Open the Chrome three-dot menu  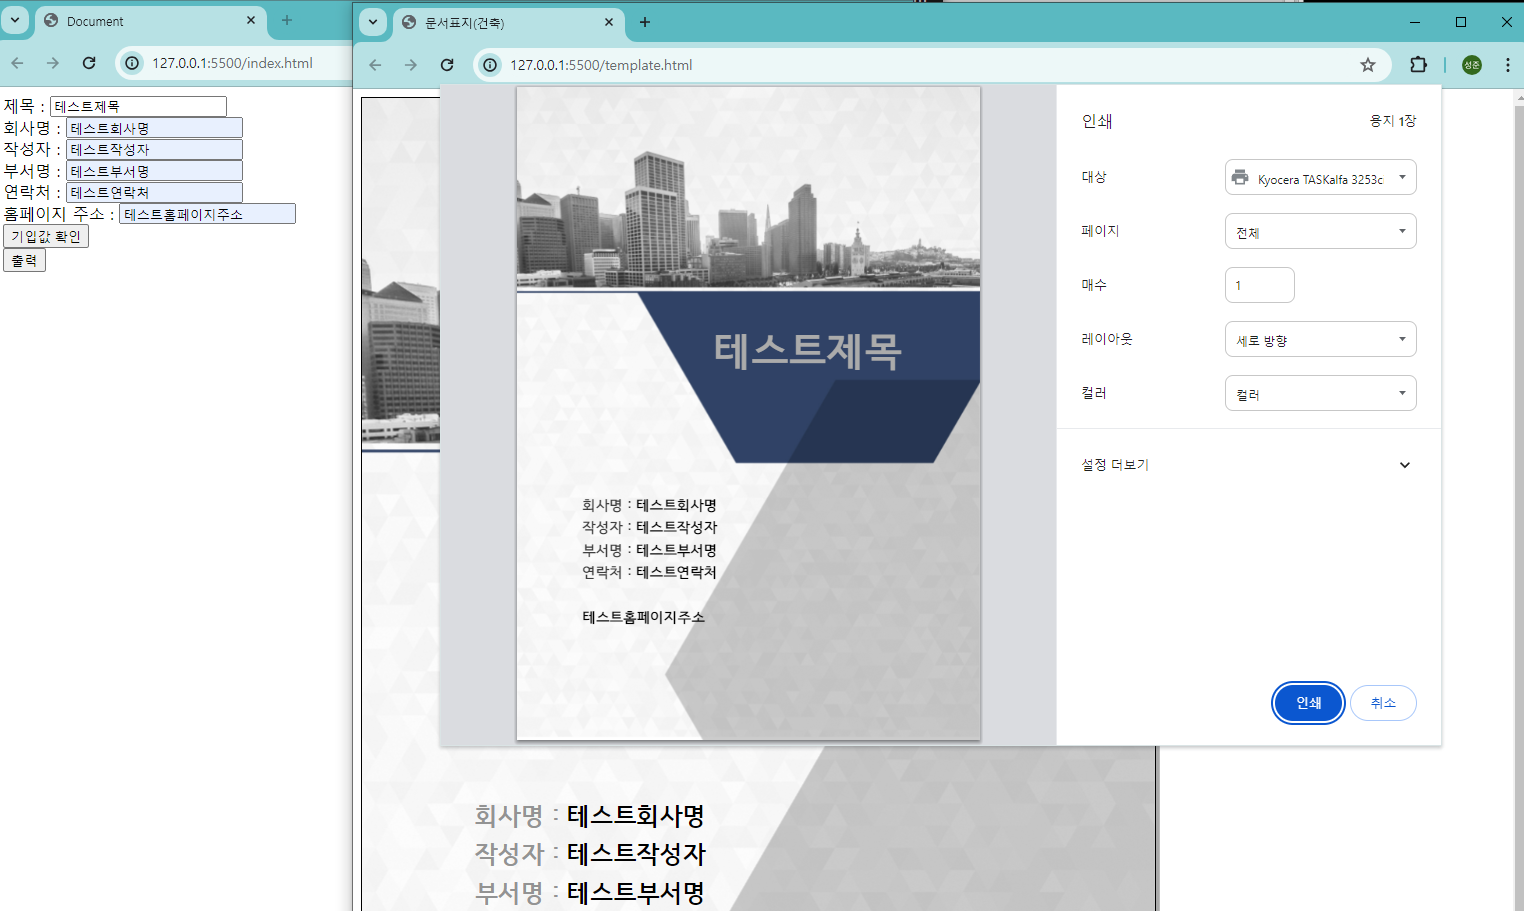[1508, 65]
